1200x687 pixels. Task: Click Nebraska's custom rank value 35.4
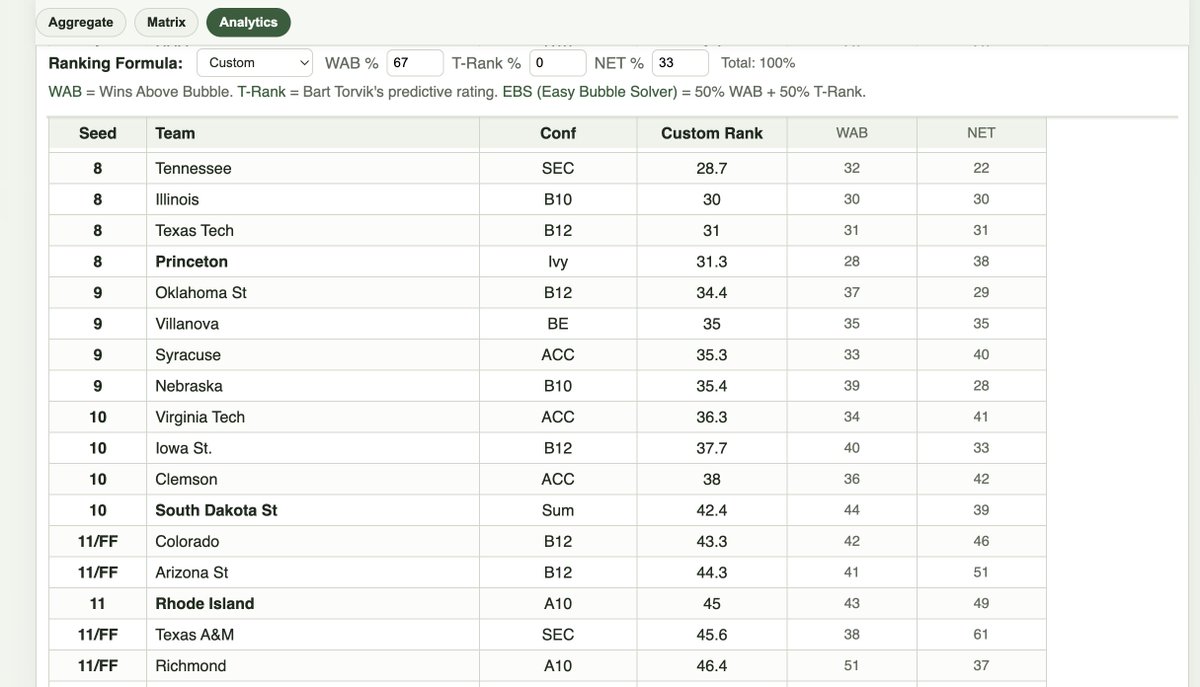(712, 385)
